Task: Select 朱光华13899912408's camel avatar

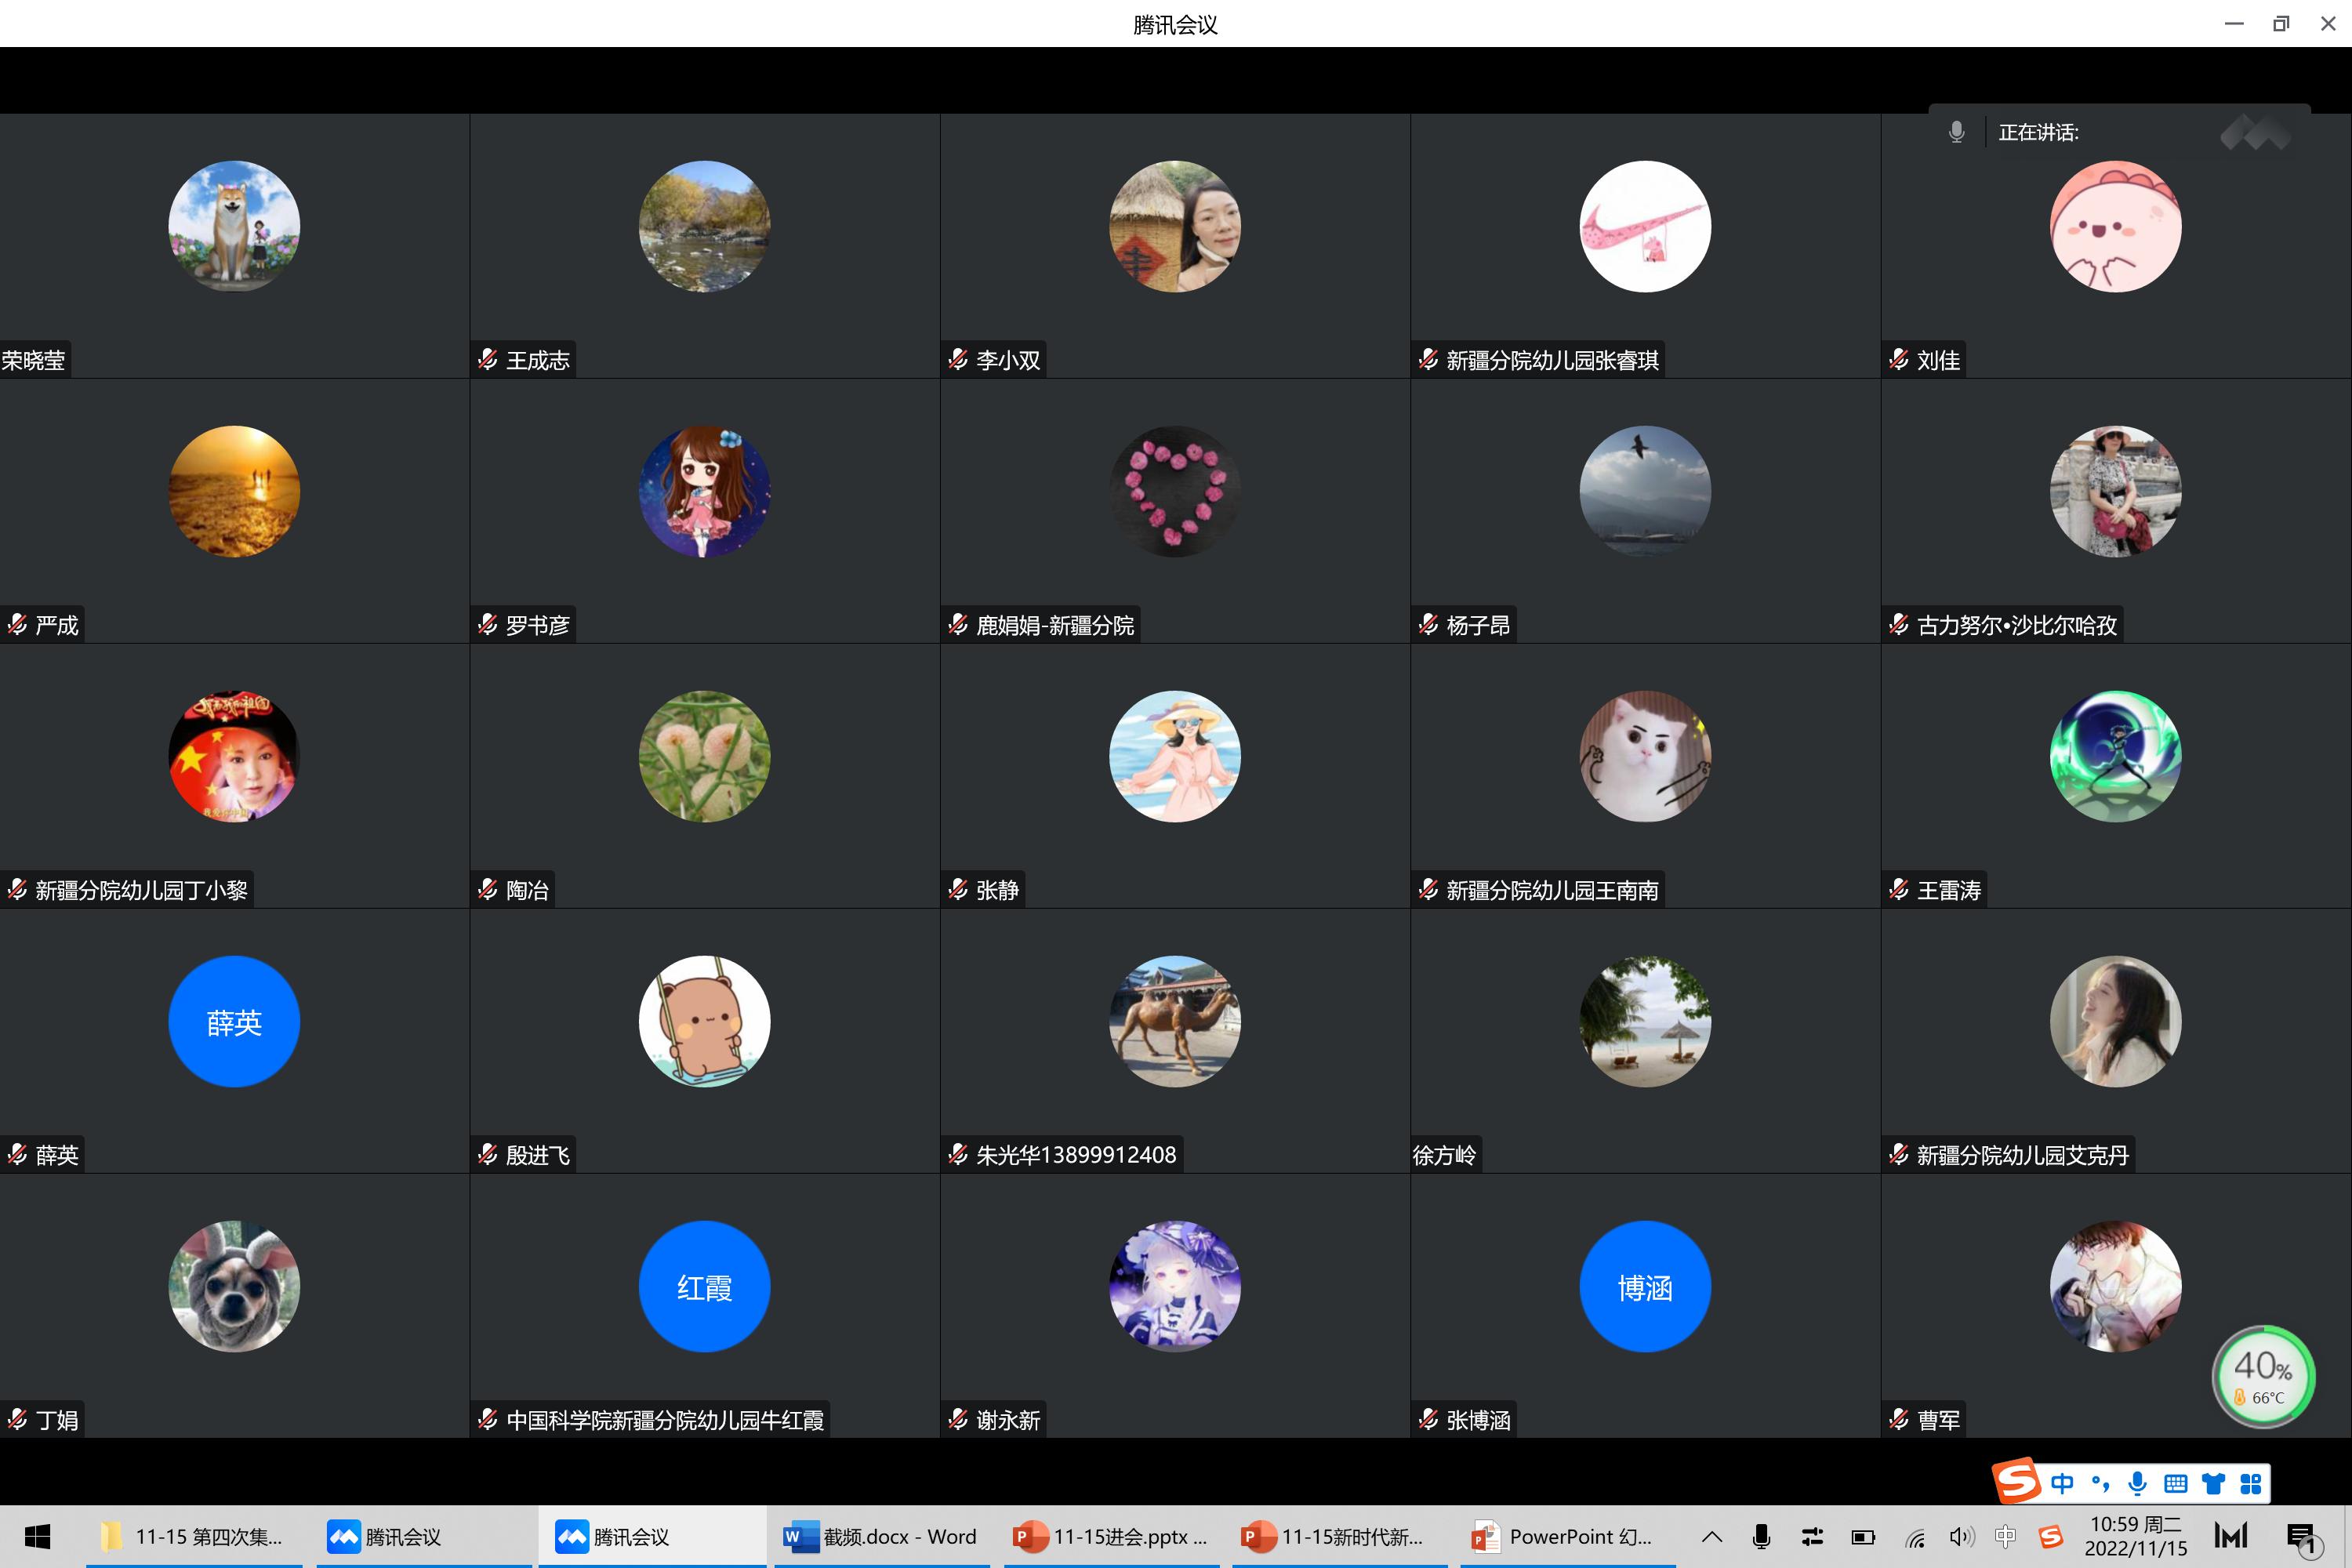Action: [x=1175, y=1021]
